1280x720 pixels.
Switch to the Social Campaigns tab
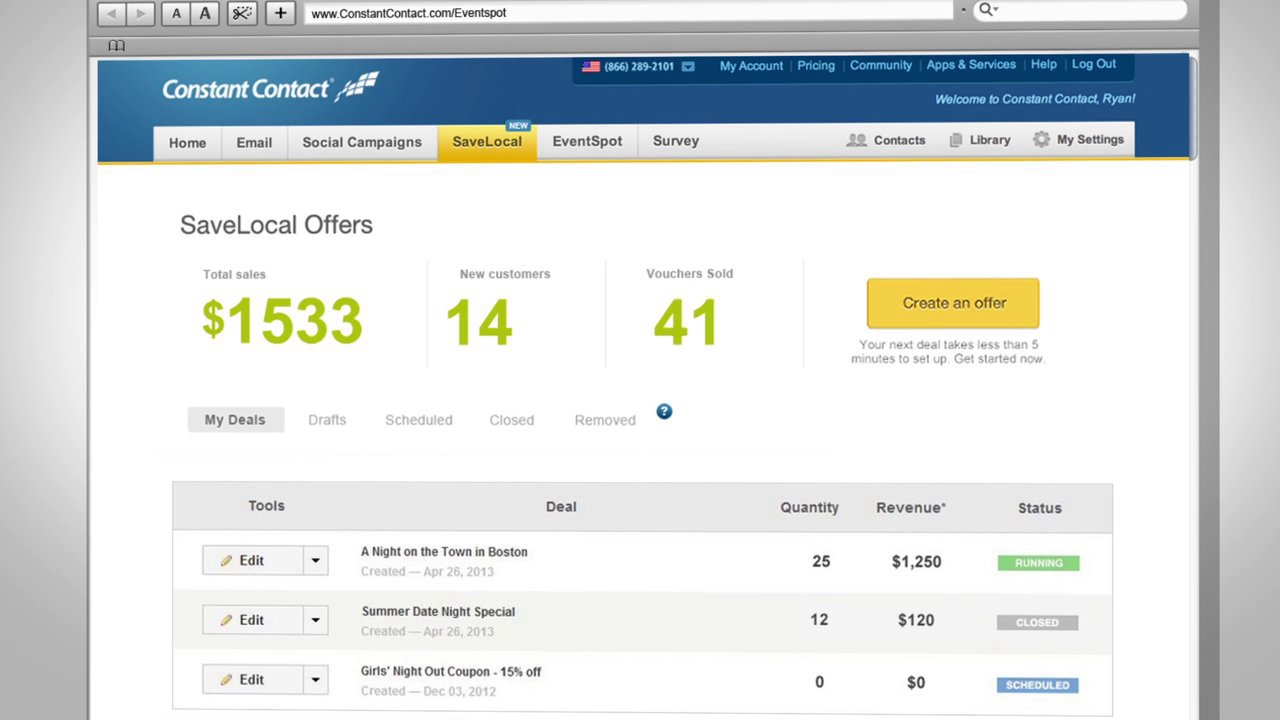click(x=362, y=142)
